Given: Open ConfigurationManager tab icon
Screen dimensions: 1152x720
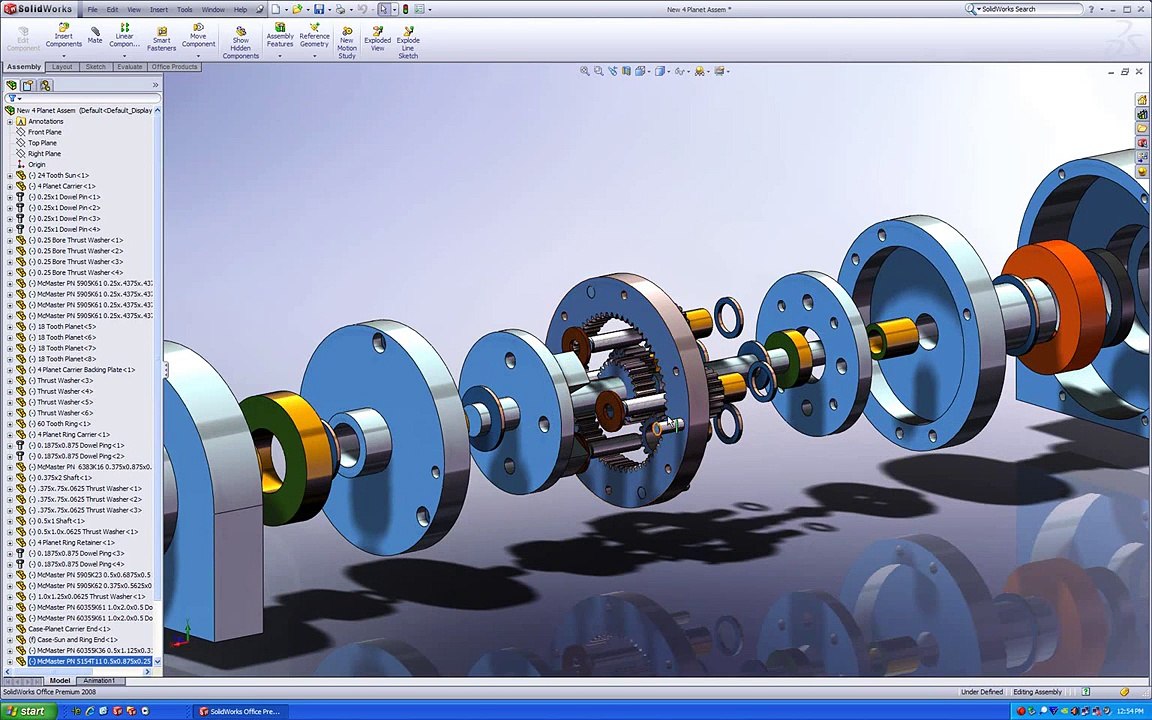Looking at the screenshot, I should (45, 85).
